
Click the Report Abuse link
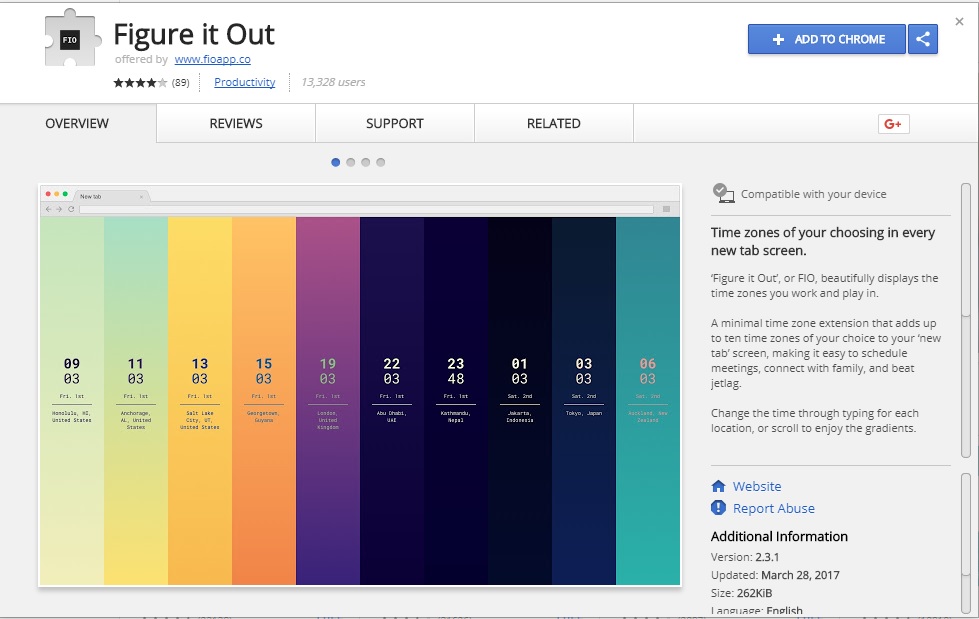(x=774, y=508)
